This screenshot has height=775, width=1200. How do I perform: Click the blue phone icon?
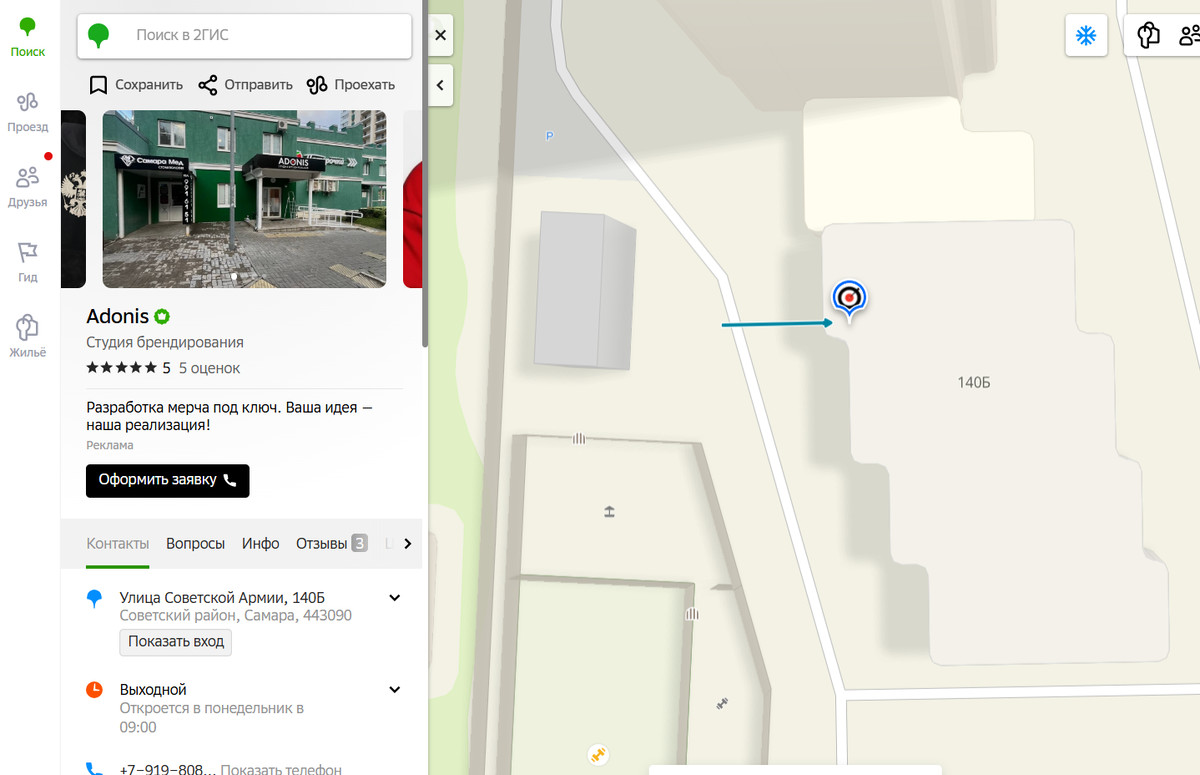pyautogui.click(x=94, y=770)
